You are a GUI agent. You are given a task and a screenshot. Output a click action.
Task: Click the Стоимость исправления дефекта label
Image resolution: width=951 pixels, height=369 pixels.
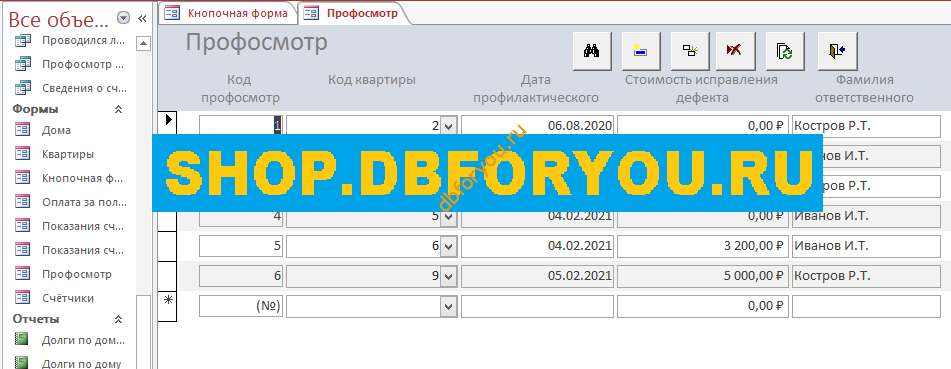(701, 89)
